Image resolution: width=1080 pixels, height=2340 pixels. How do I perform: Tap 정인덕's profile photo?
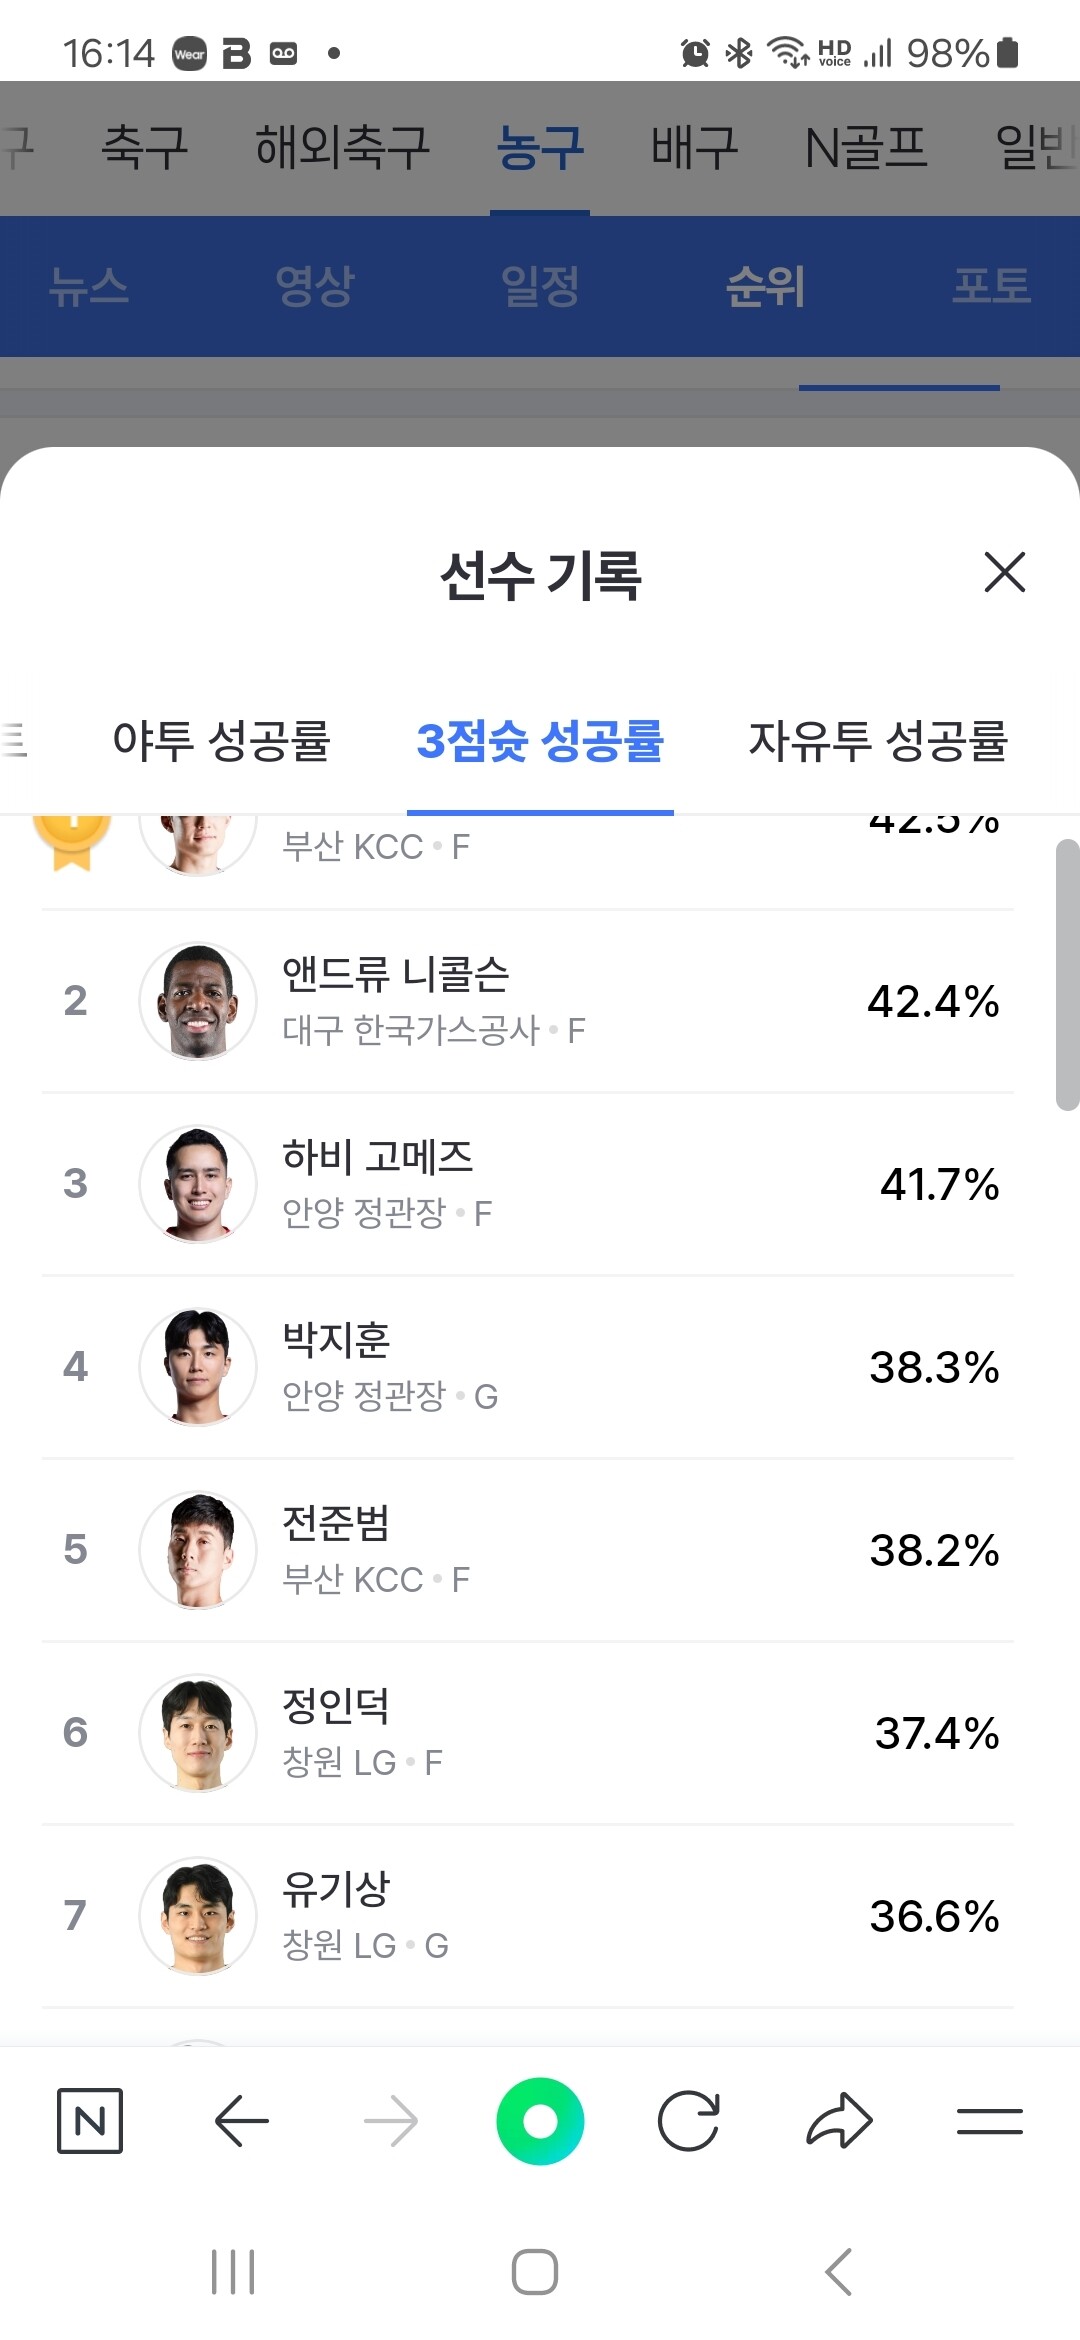(198, 1733)
